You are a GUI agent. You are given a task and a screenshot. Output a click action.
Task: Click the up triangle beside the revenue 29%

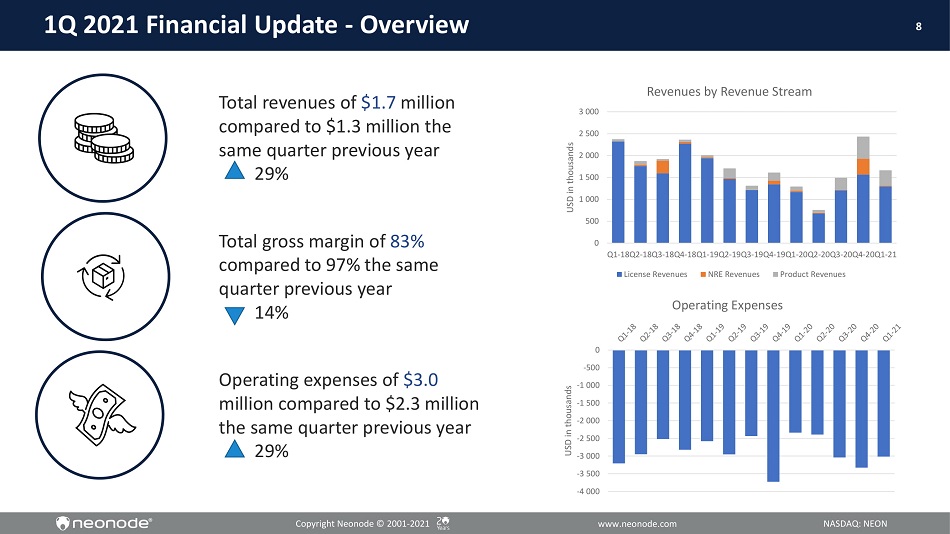234,171
